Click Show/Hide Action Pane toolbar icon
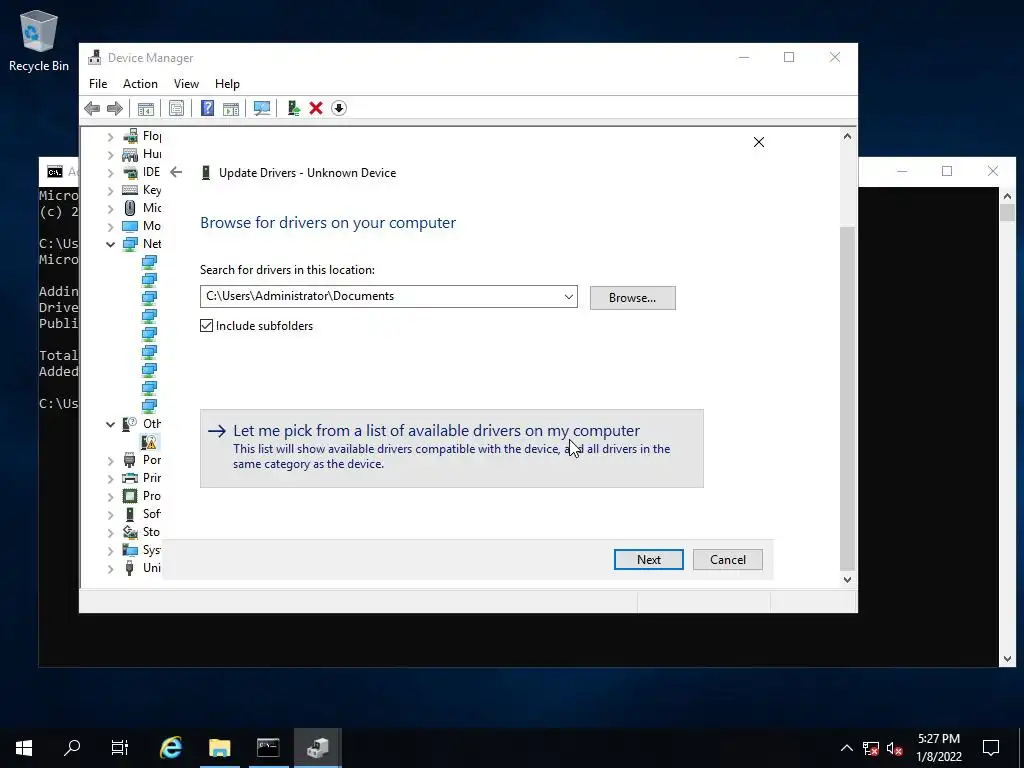Screen dimensions: 1024x768 point(231,108)
